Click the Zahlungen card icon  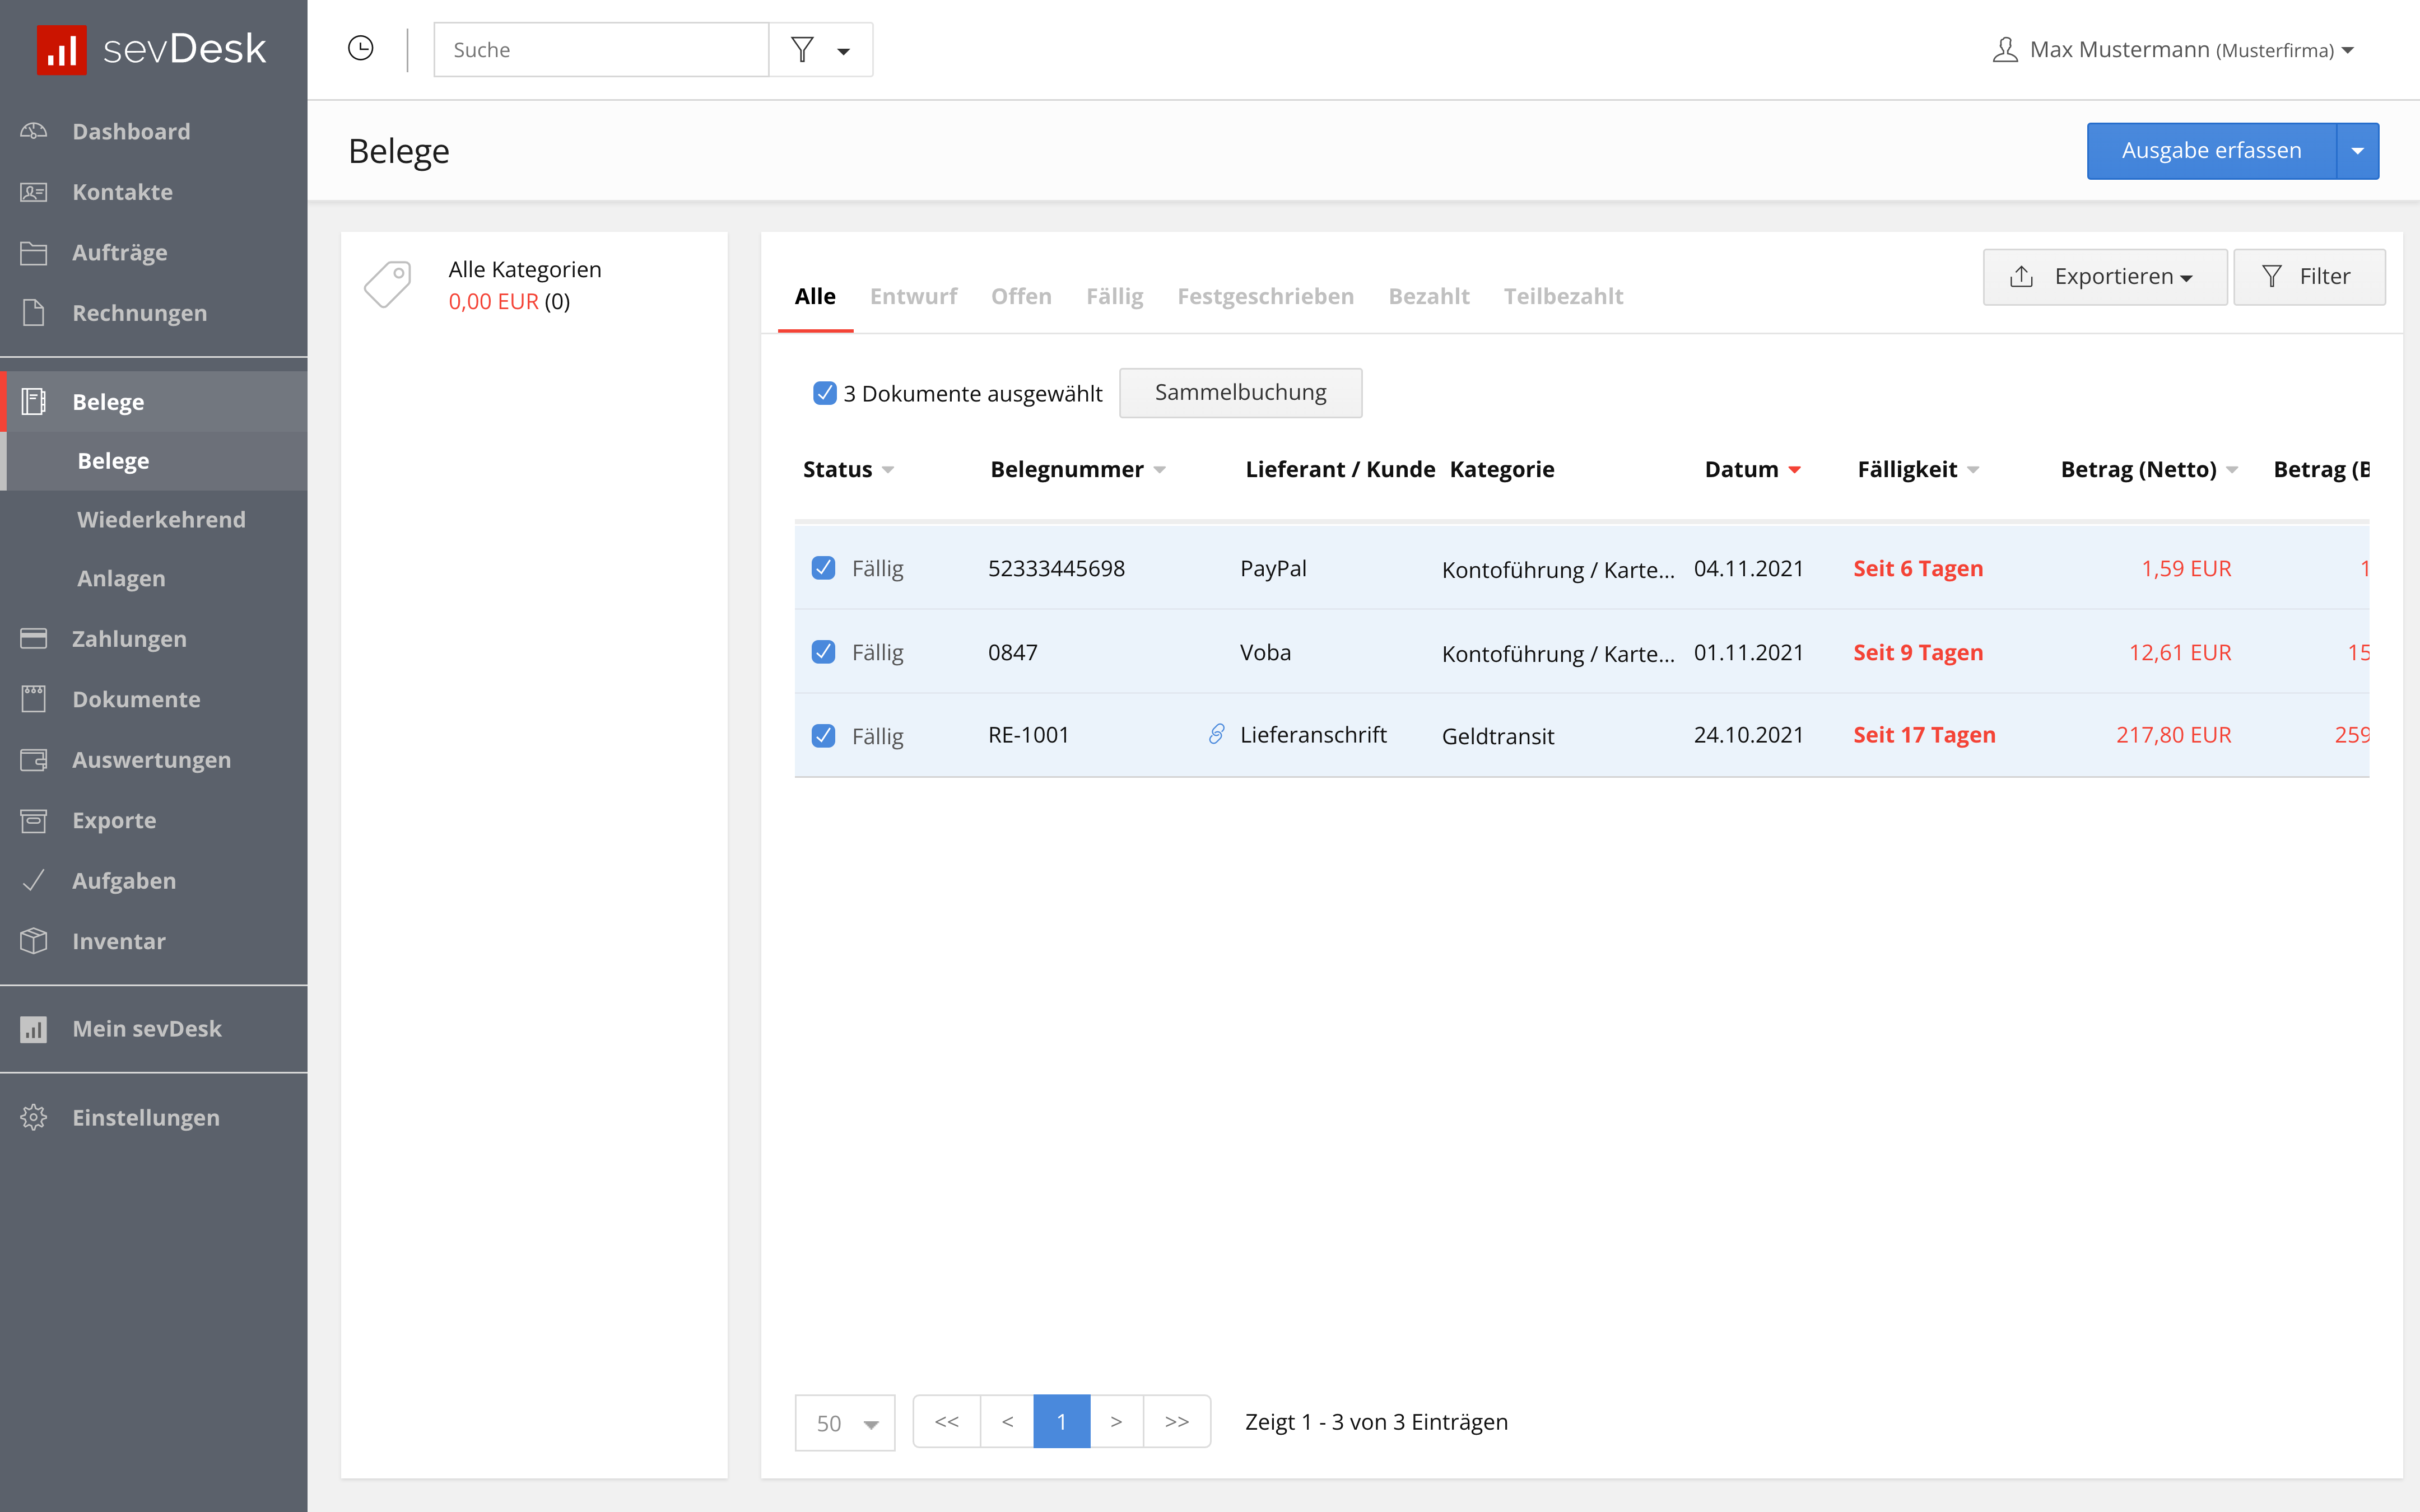34,638
